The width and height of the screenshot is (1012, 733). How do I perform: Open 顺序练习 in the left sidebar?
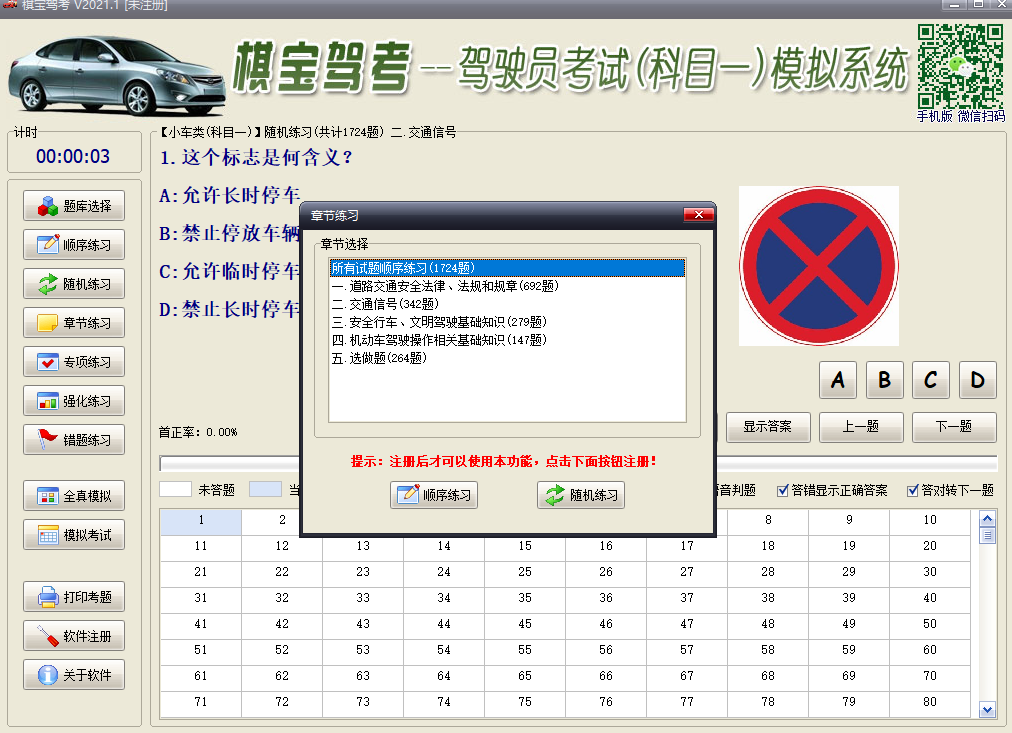click(x=75, y=245)
